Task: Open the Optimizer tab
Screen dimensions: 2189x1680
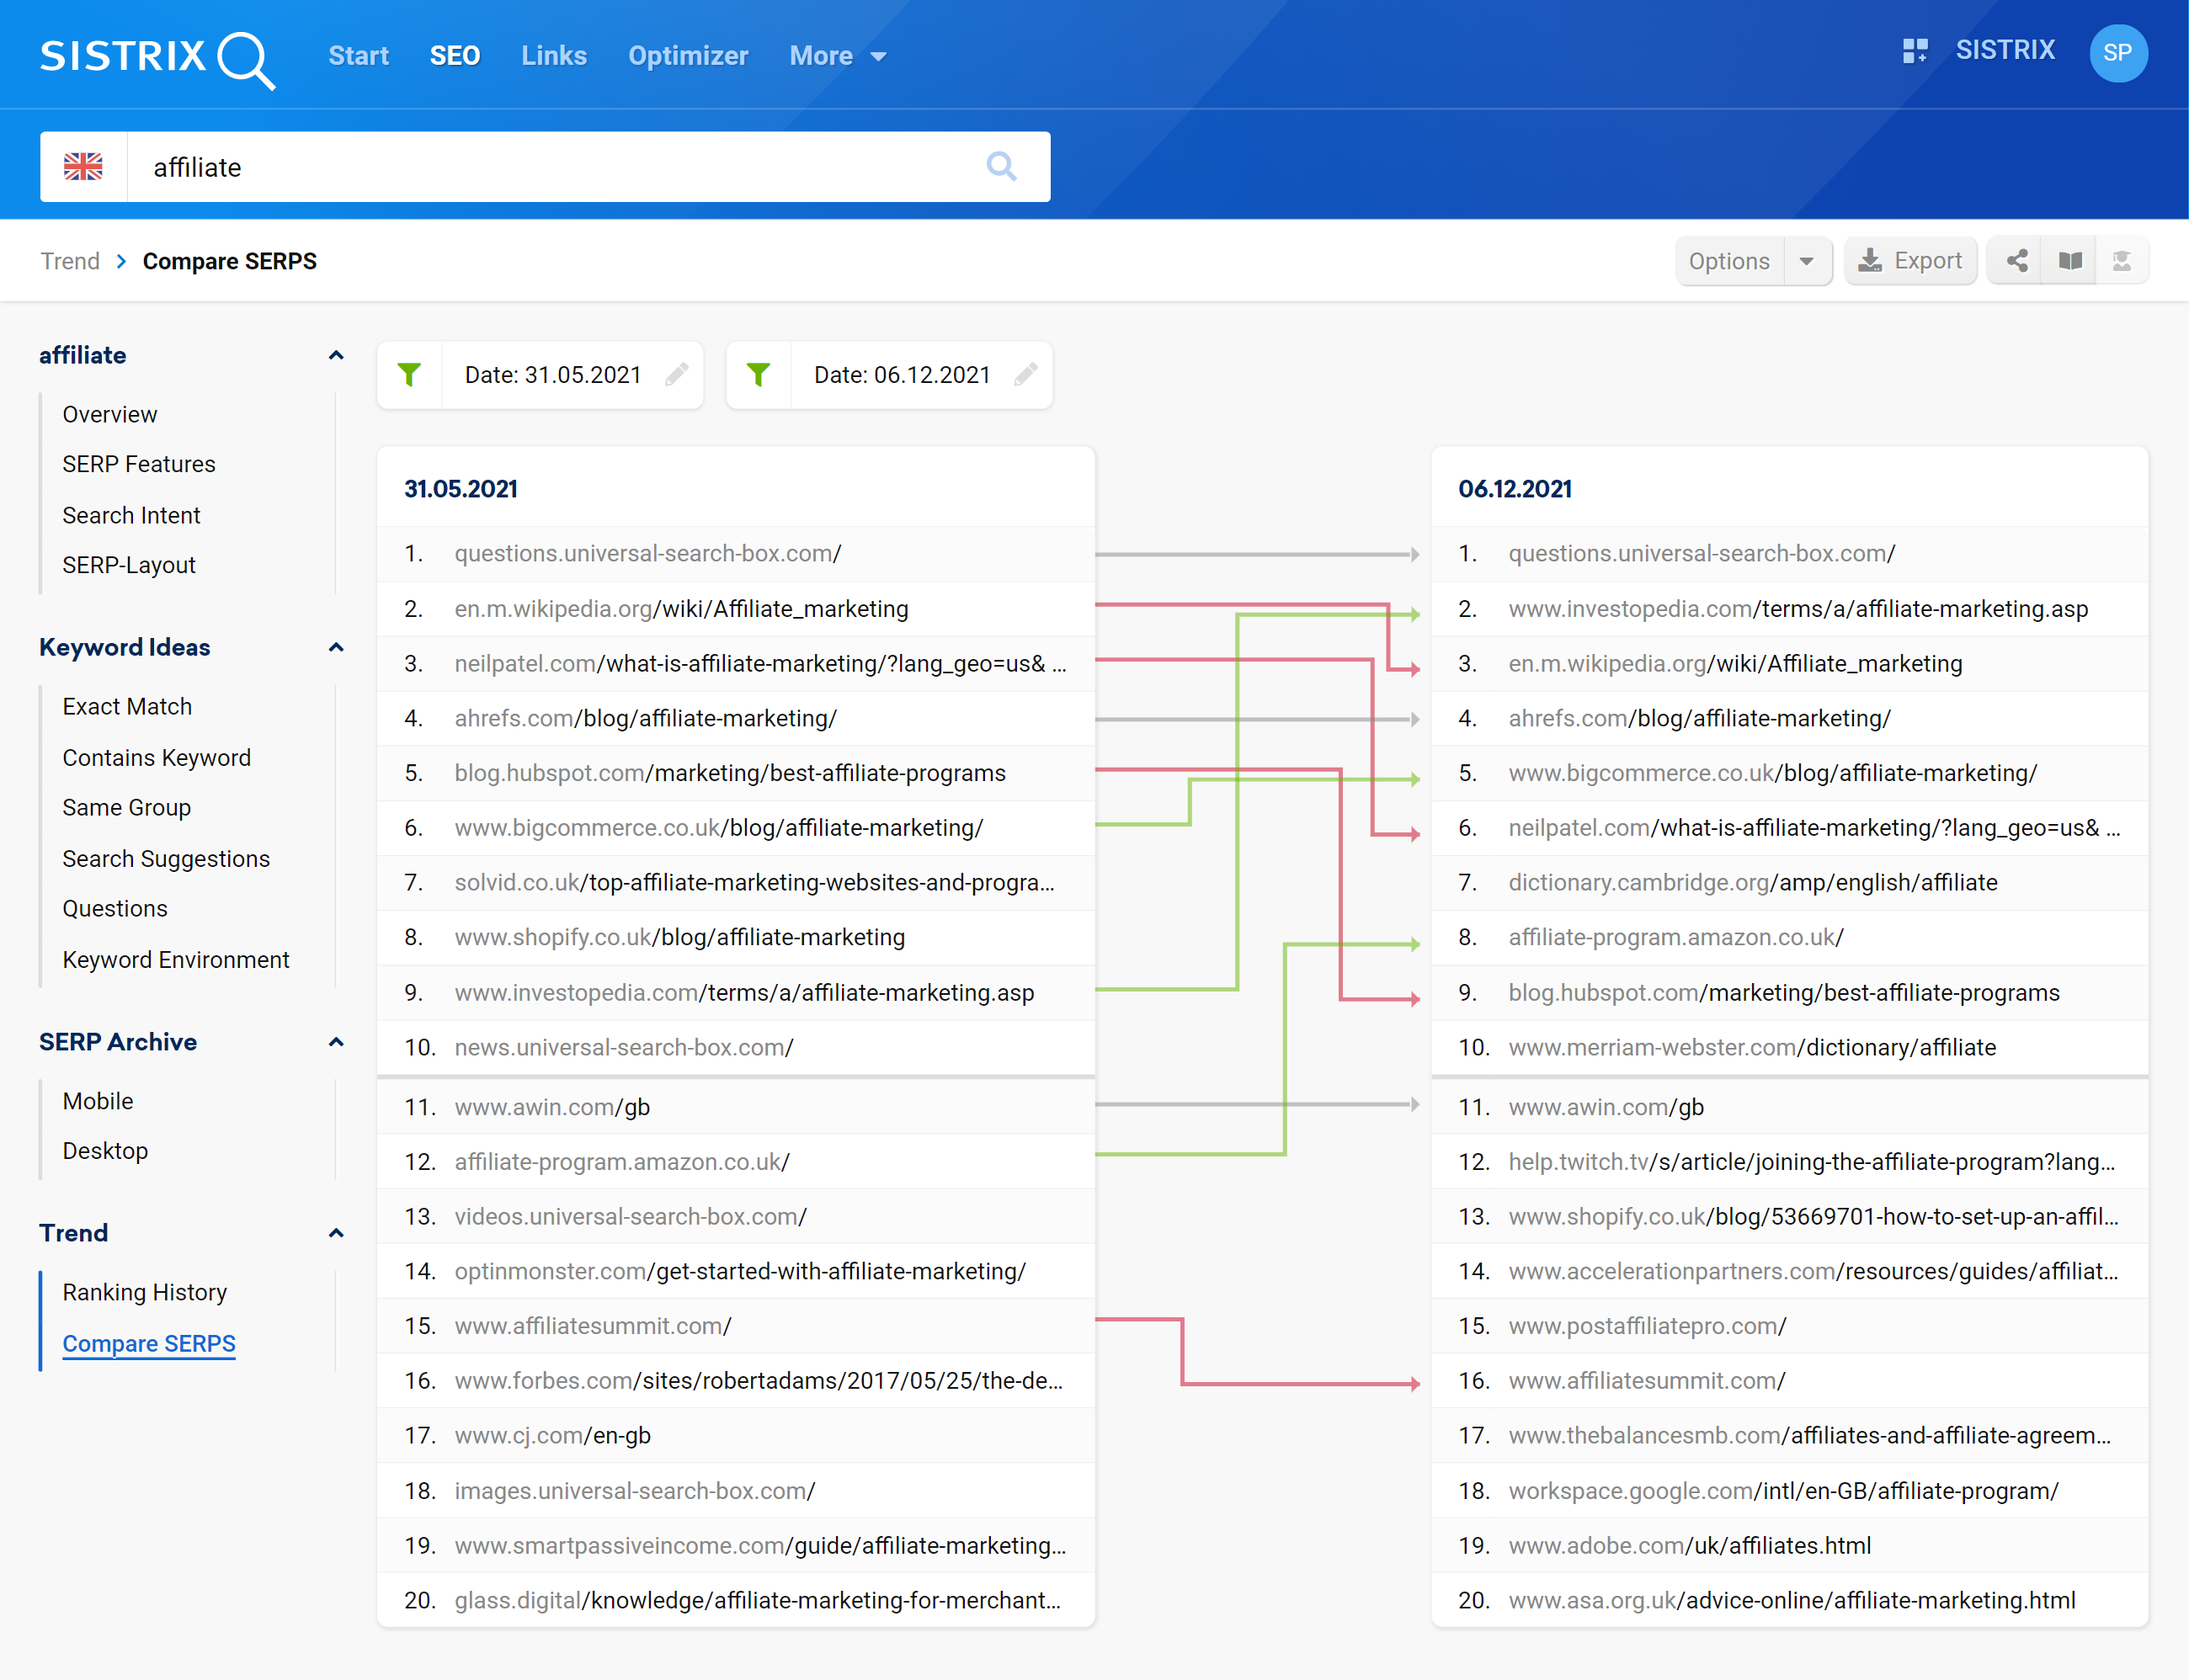Action: pos(688,56)
